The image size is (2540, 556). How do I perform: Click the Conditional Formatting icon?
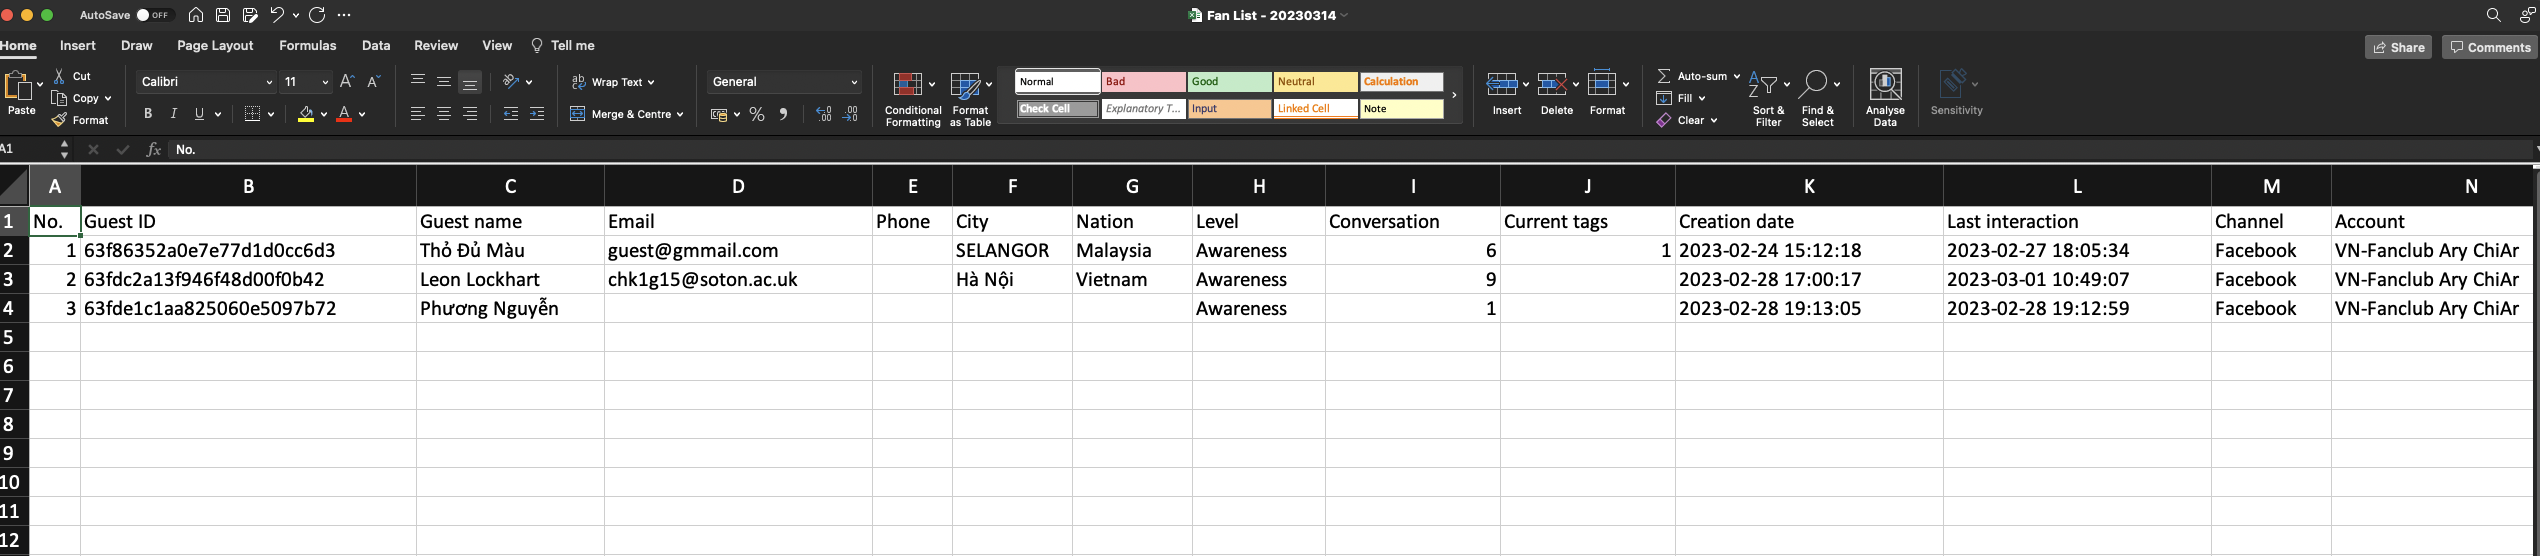click(907, 85)
